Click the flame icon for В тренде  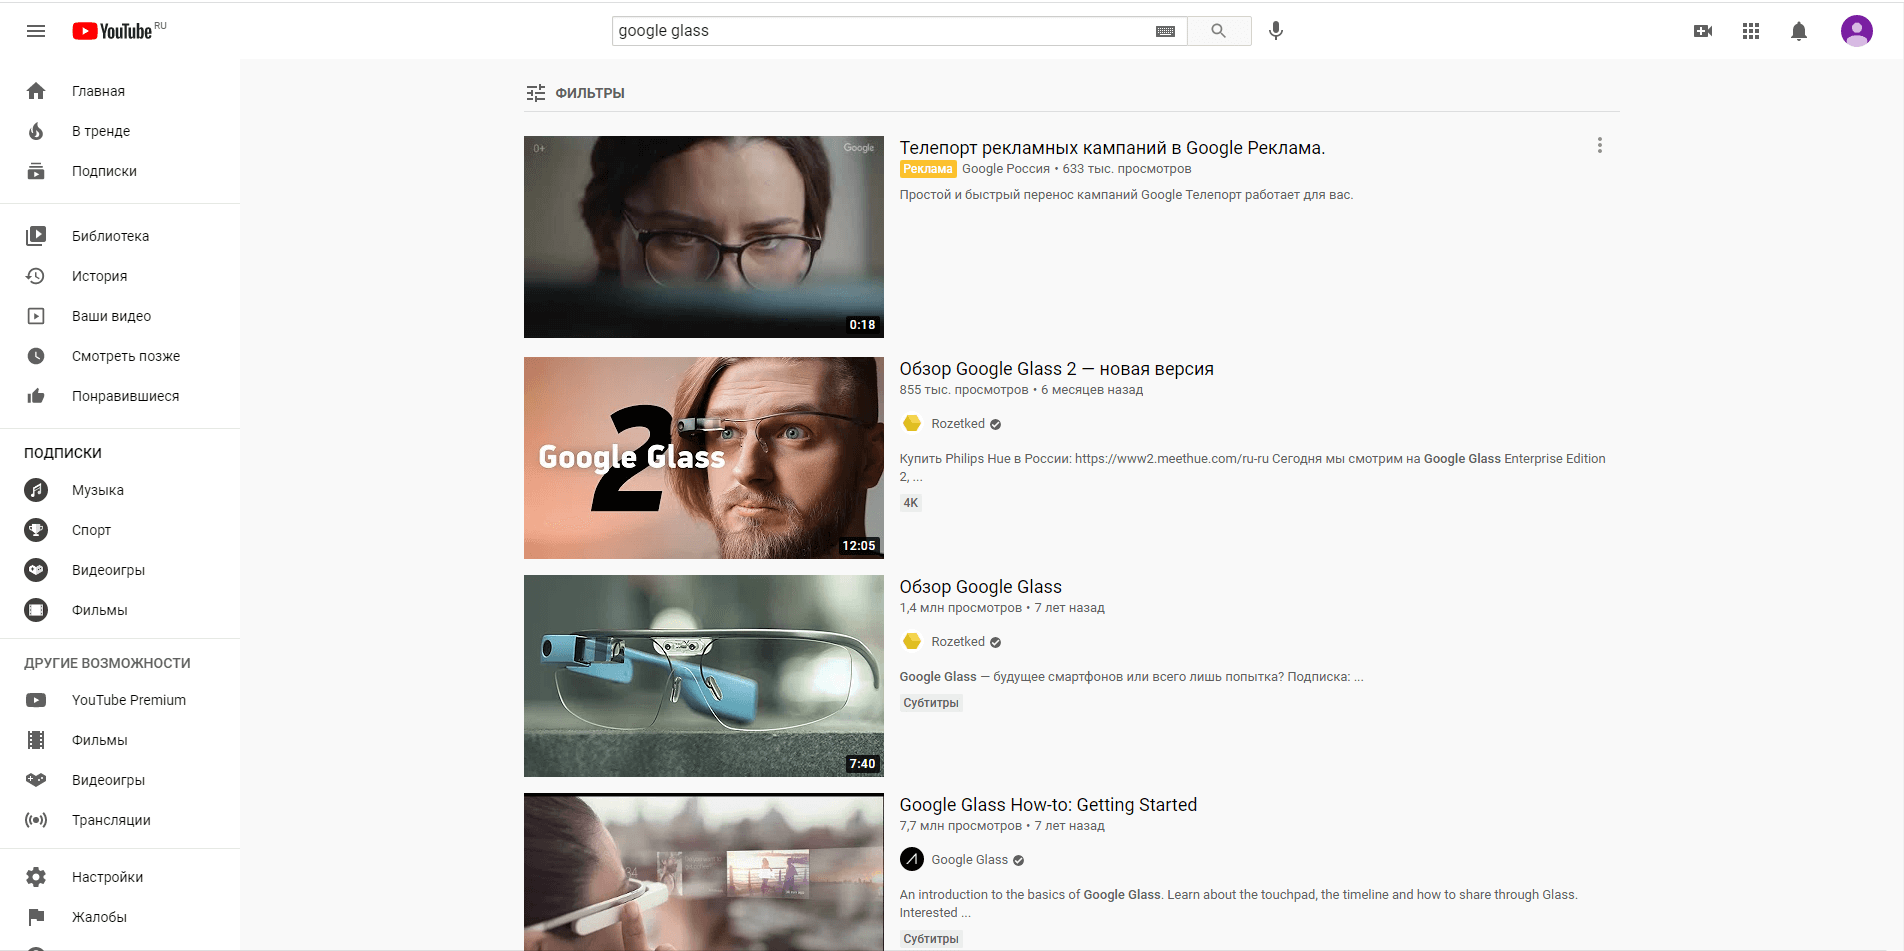point(36,131)
